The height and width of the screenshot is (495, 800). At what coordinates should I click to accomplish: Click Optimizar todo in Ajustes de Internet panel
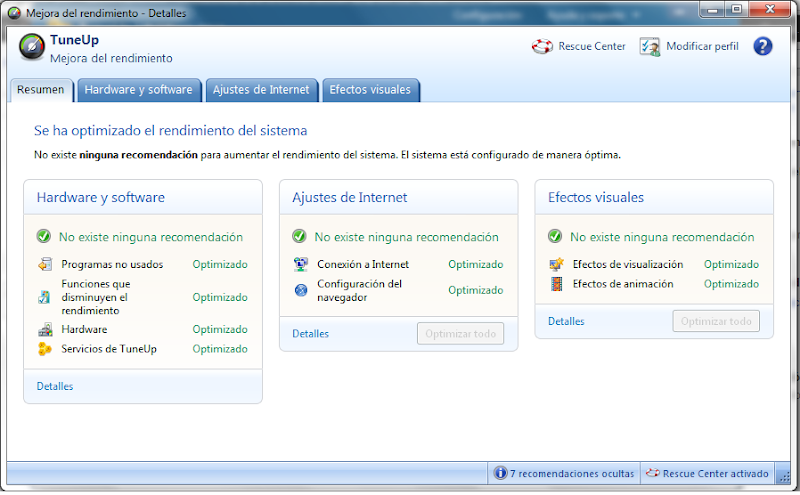point(460,334)
